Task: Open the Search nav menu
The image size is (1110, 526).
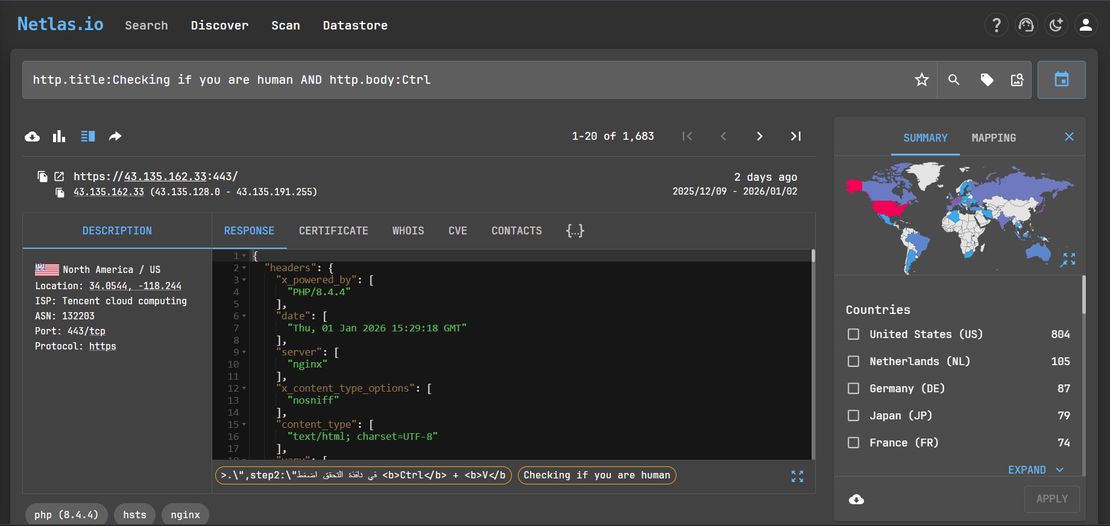Action: 147,25
